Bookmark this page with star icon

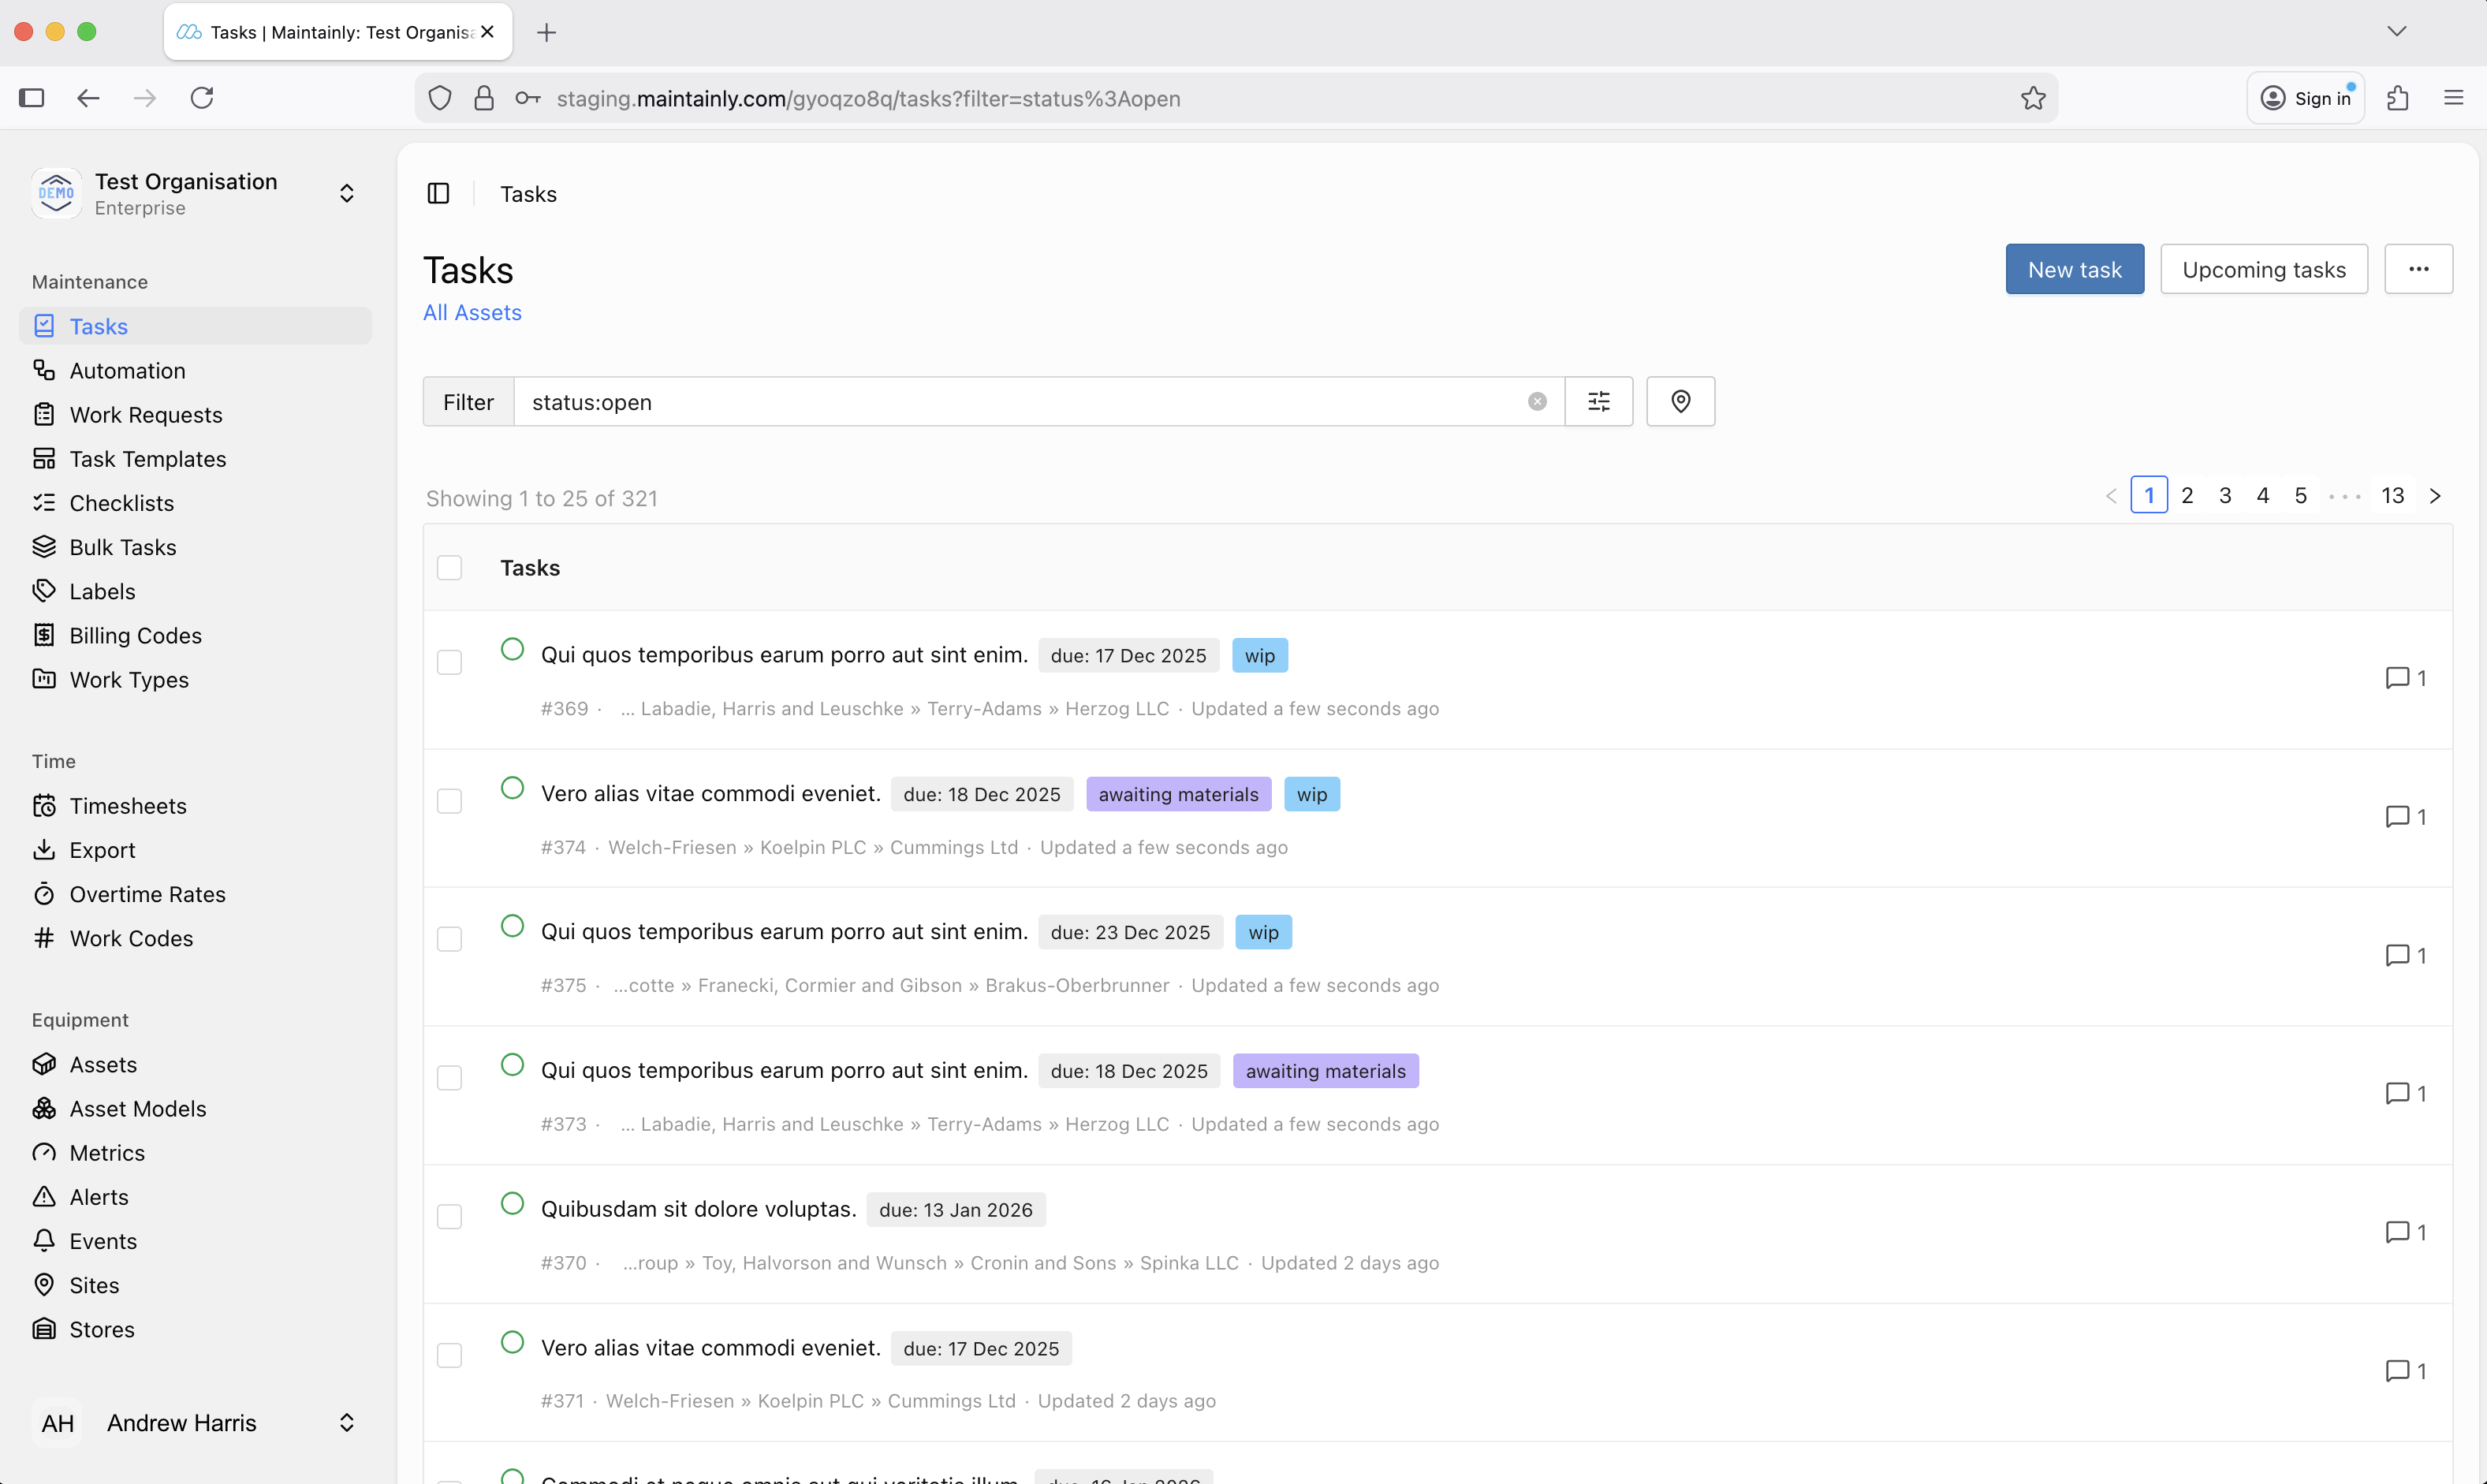2032,98
